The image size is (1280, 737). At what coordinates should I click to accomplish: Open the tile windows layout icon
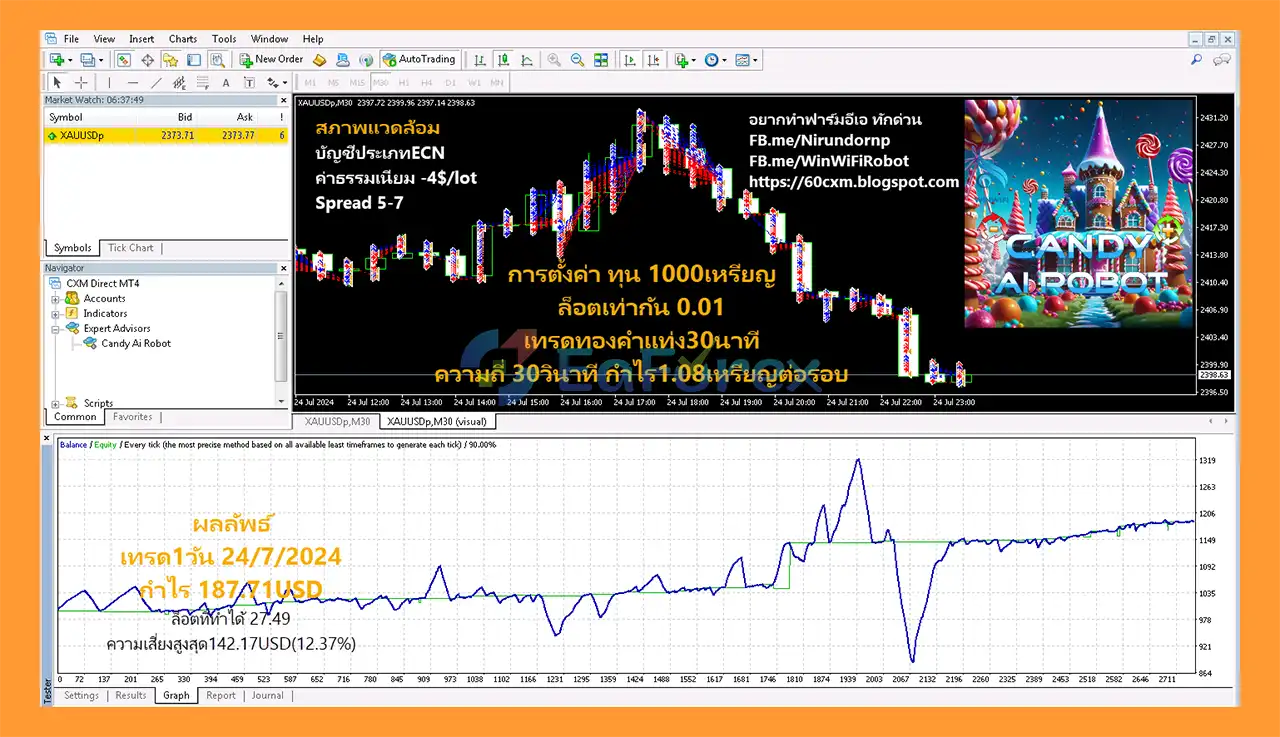(x=601, y=60)
